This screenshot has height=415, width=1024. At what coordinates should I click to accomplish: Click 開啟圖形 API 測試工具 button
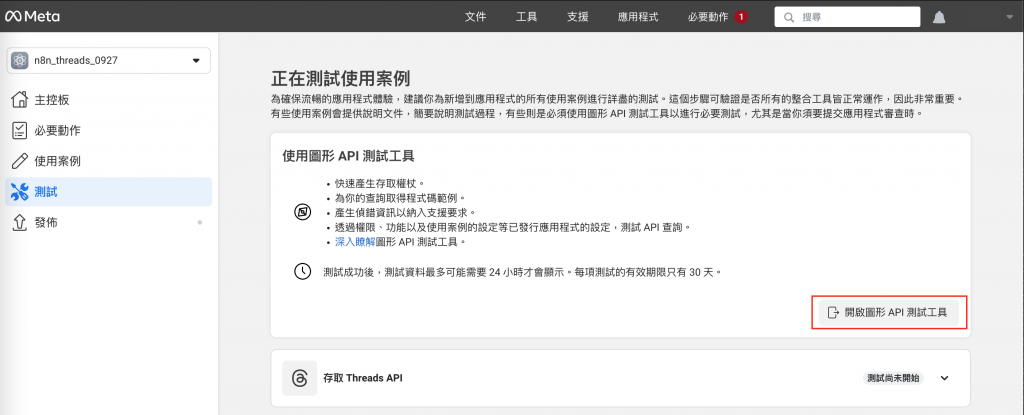pos(889,312)
